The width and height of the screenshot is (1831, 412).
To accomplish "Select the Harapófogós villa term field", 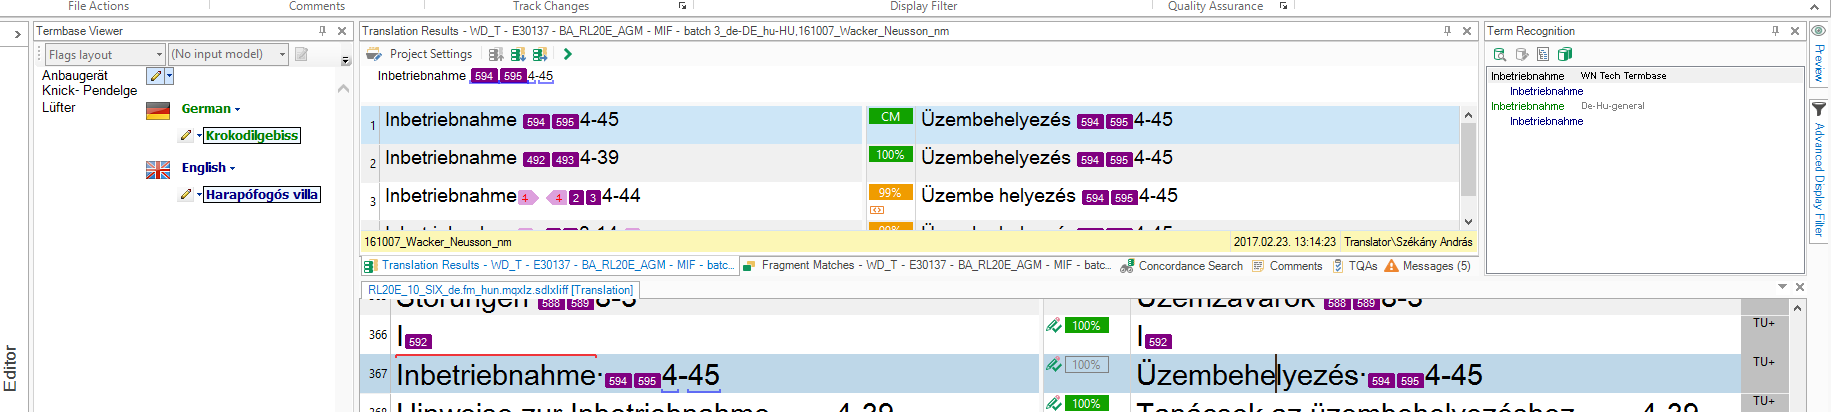I will tap(262, 194).
